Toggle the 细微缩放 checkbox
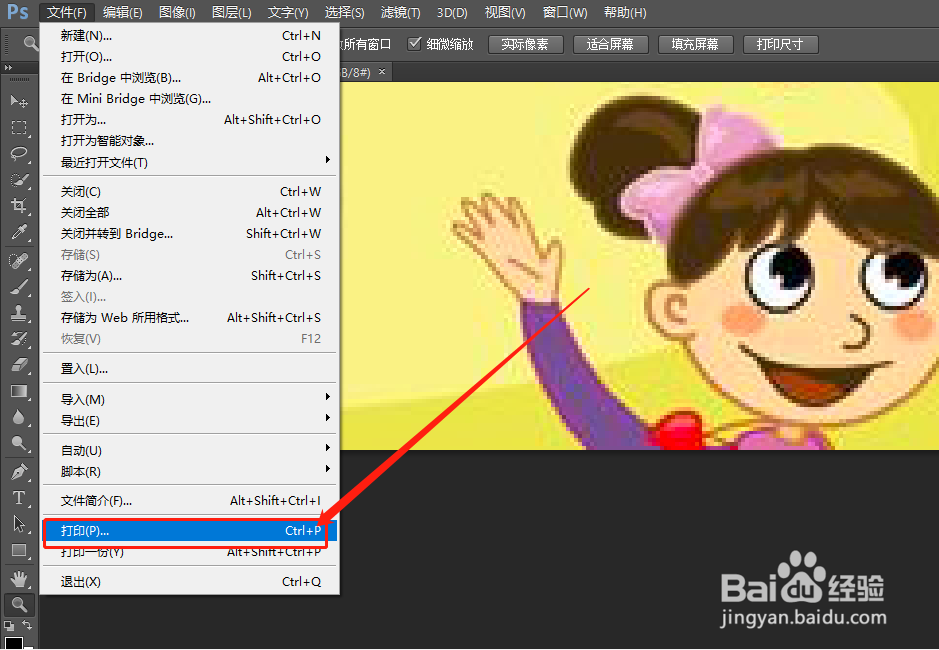 click(x=414, y=44)
